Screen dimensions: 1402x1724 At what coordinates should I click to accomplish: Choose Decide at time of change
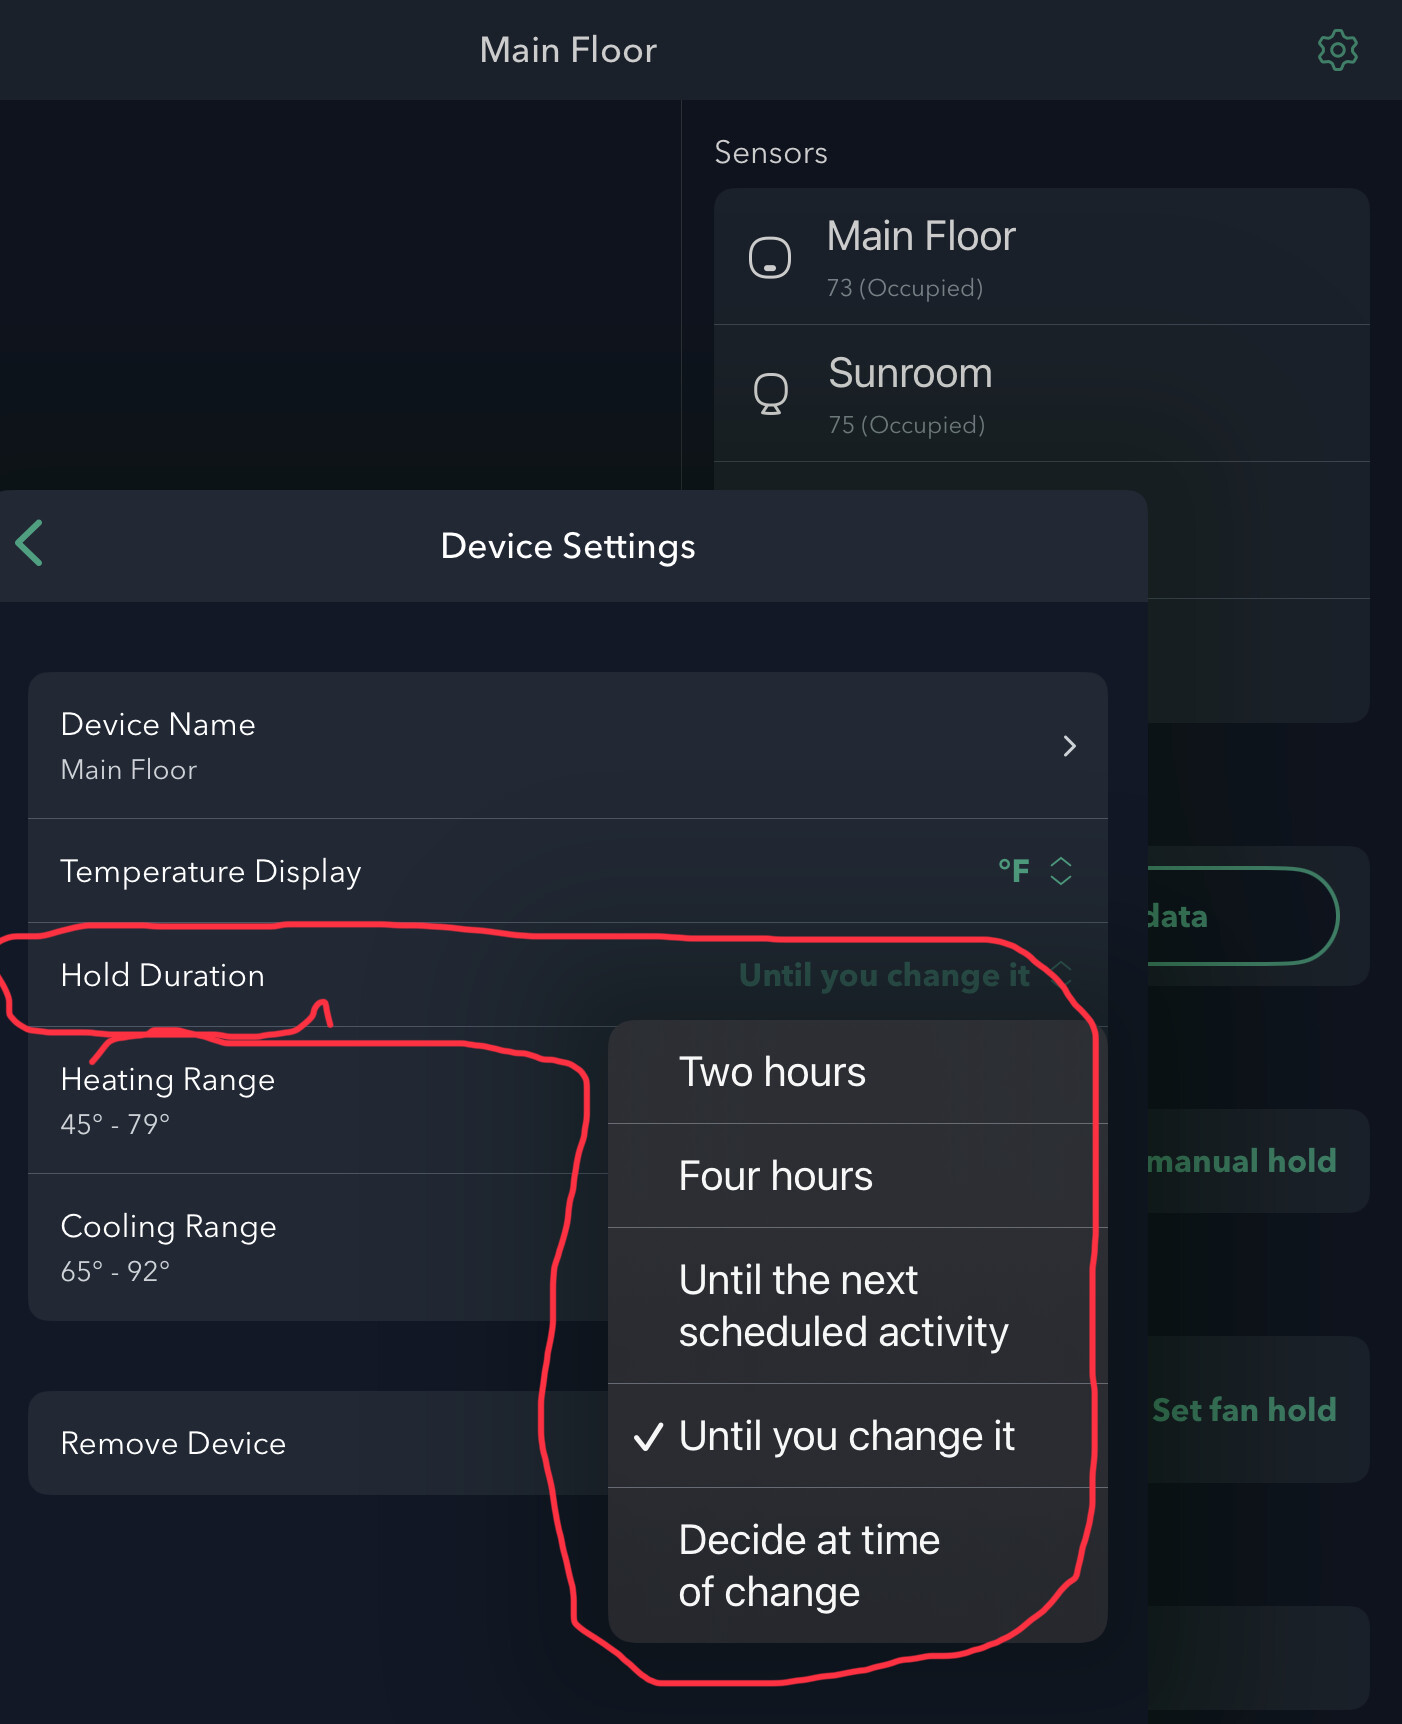click(809, 1566)
